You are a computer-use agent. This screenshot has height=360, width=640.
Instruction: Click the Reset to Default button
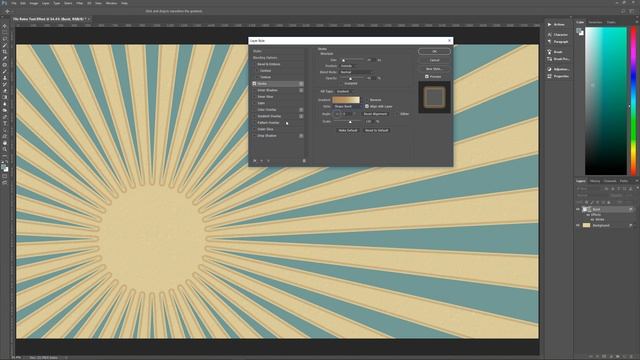pyautogui.click(x=376, y=131)
